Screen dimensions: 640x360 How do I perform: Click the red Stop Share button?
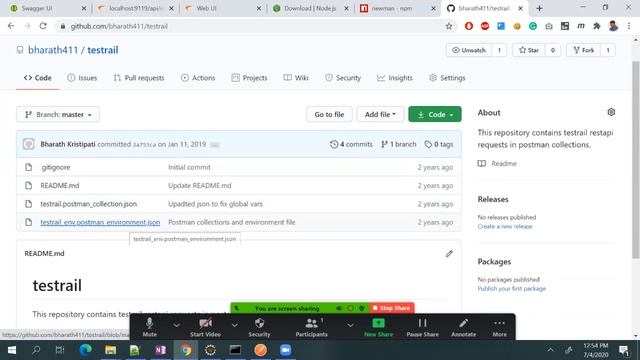pyautogui.click(x=391, y=308)
